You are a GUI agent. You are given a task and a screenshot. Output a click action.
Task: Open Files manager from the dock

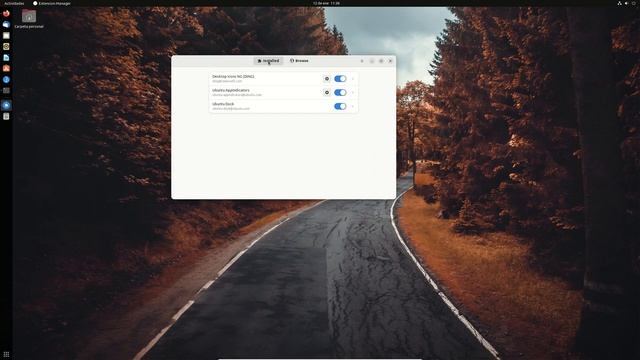click(x=6, y=36)
